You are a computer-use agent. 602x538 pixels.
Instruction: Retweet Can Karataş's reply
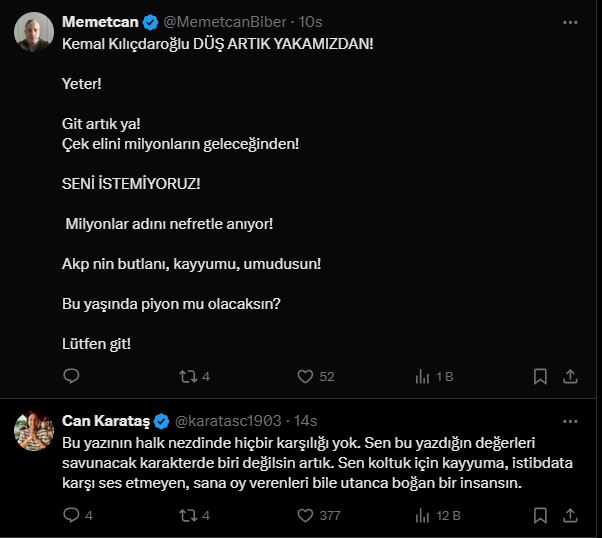click(186, 515)
